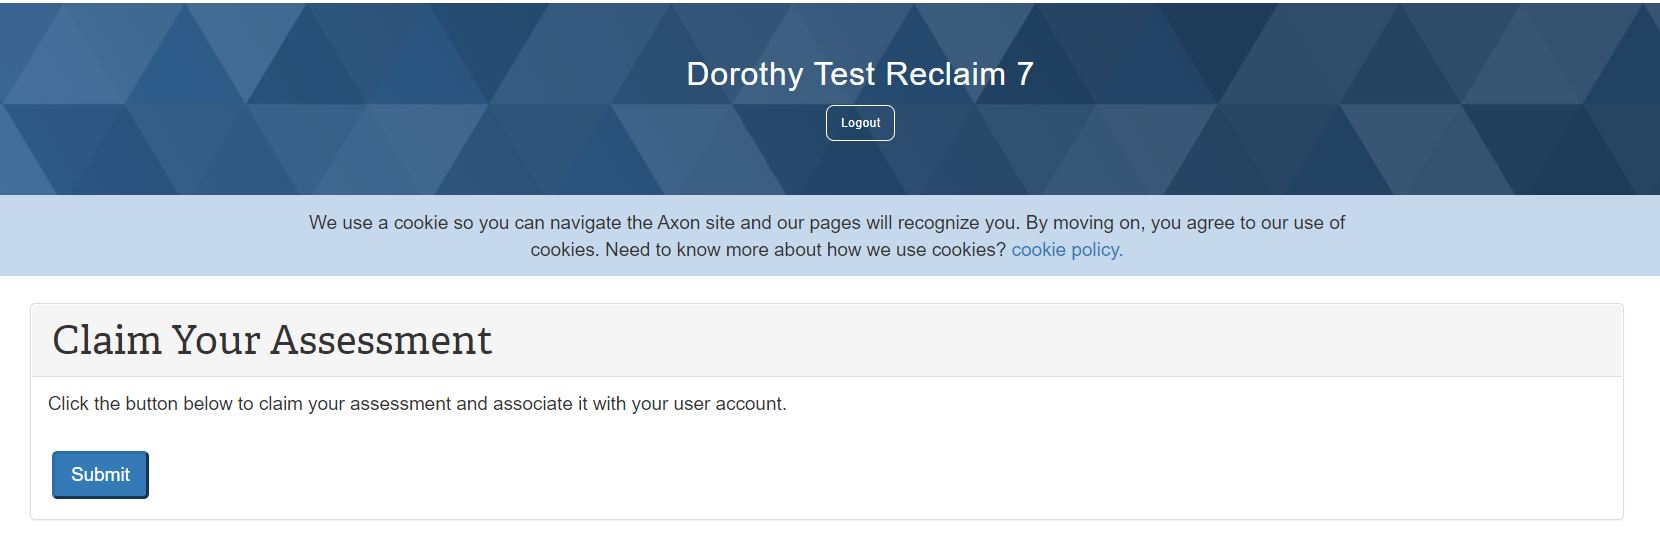
Task: Click the claim instruction paragraph text
Action: tap(417, 404)
